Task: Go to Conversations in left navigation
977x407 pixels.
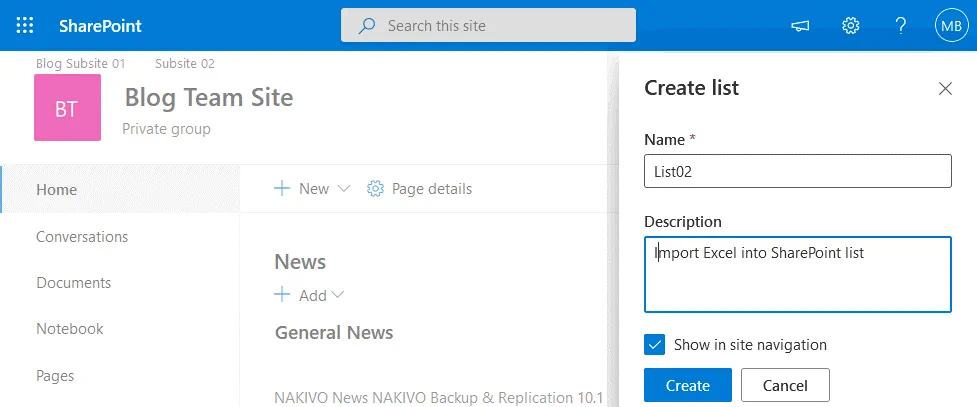Action: pos(82,237)
